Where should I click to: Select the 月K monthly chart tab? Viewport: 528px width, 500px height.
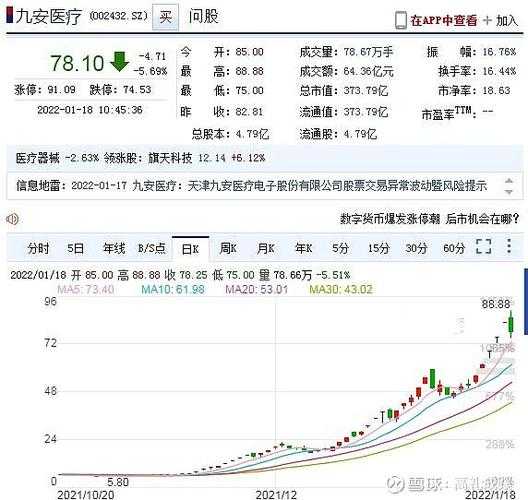[x=266, y=249]
